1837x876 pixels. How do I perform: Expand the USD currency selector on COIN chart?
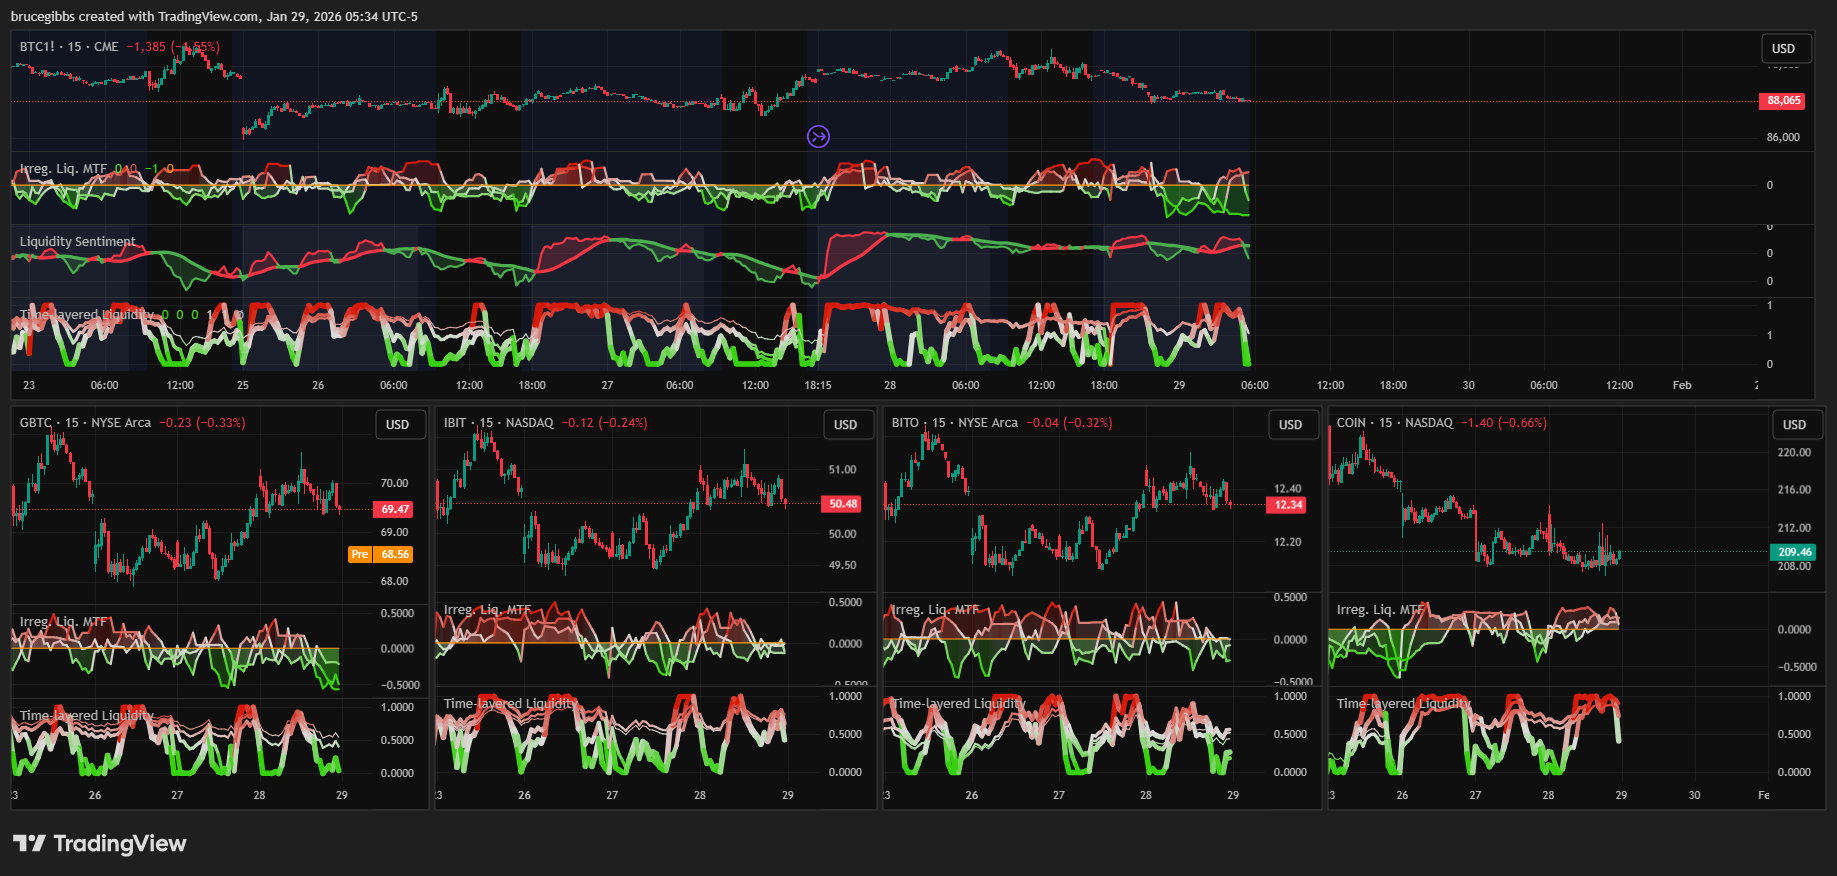(1794, 425)
